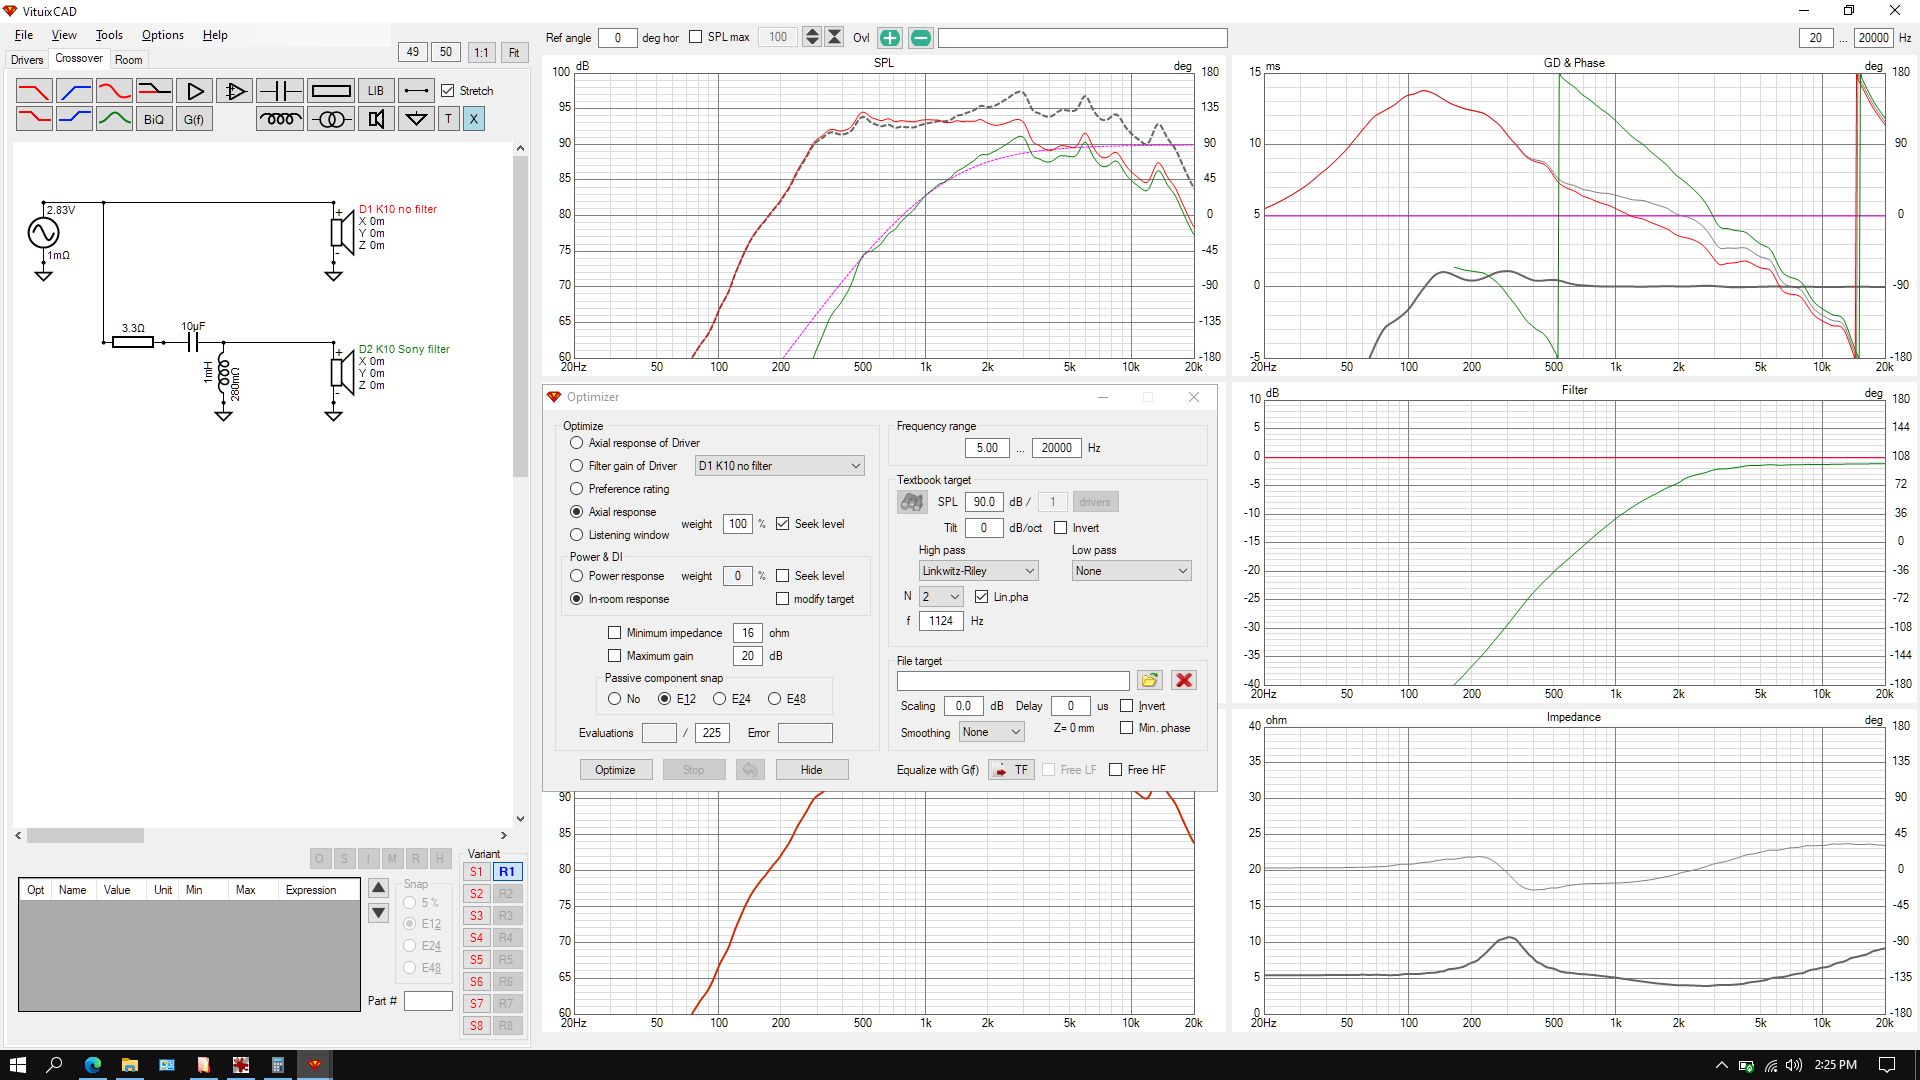Open the file target folder icon
Screen dimensions: 1920x1080
point(1150,680)
